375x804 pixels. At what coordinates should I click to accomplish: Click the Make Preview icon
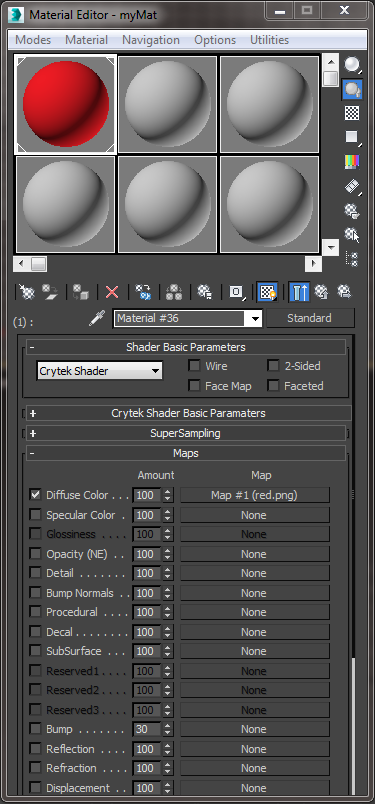[352, 186]
